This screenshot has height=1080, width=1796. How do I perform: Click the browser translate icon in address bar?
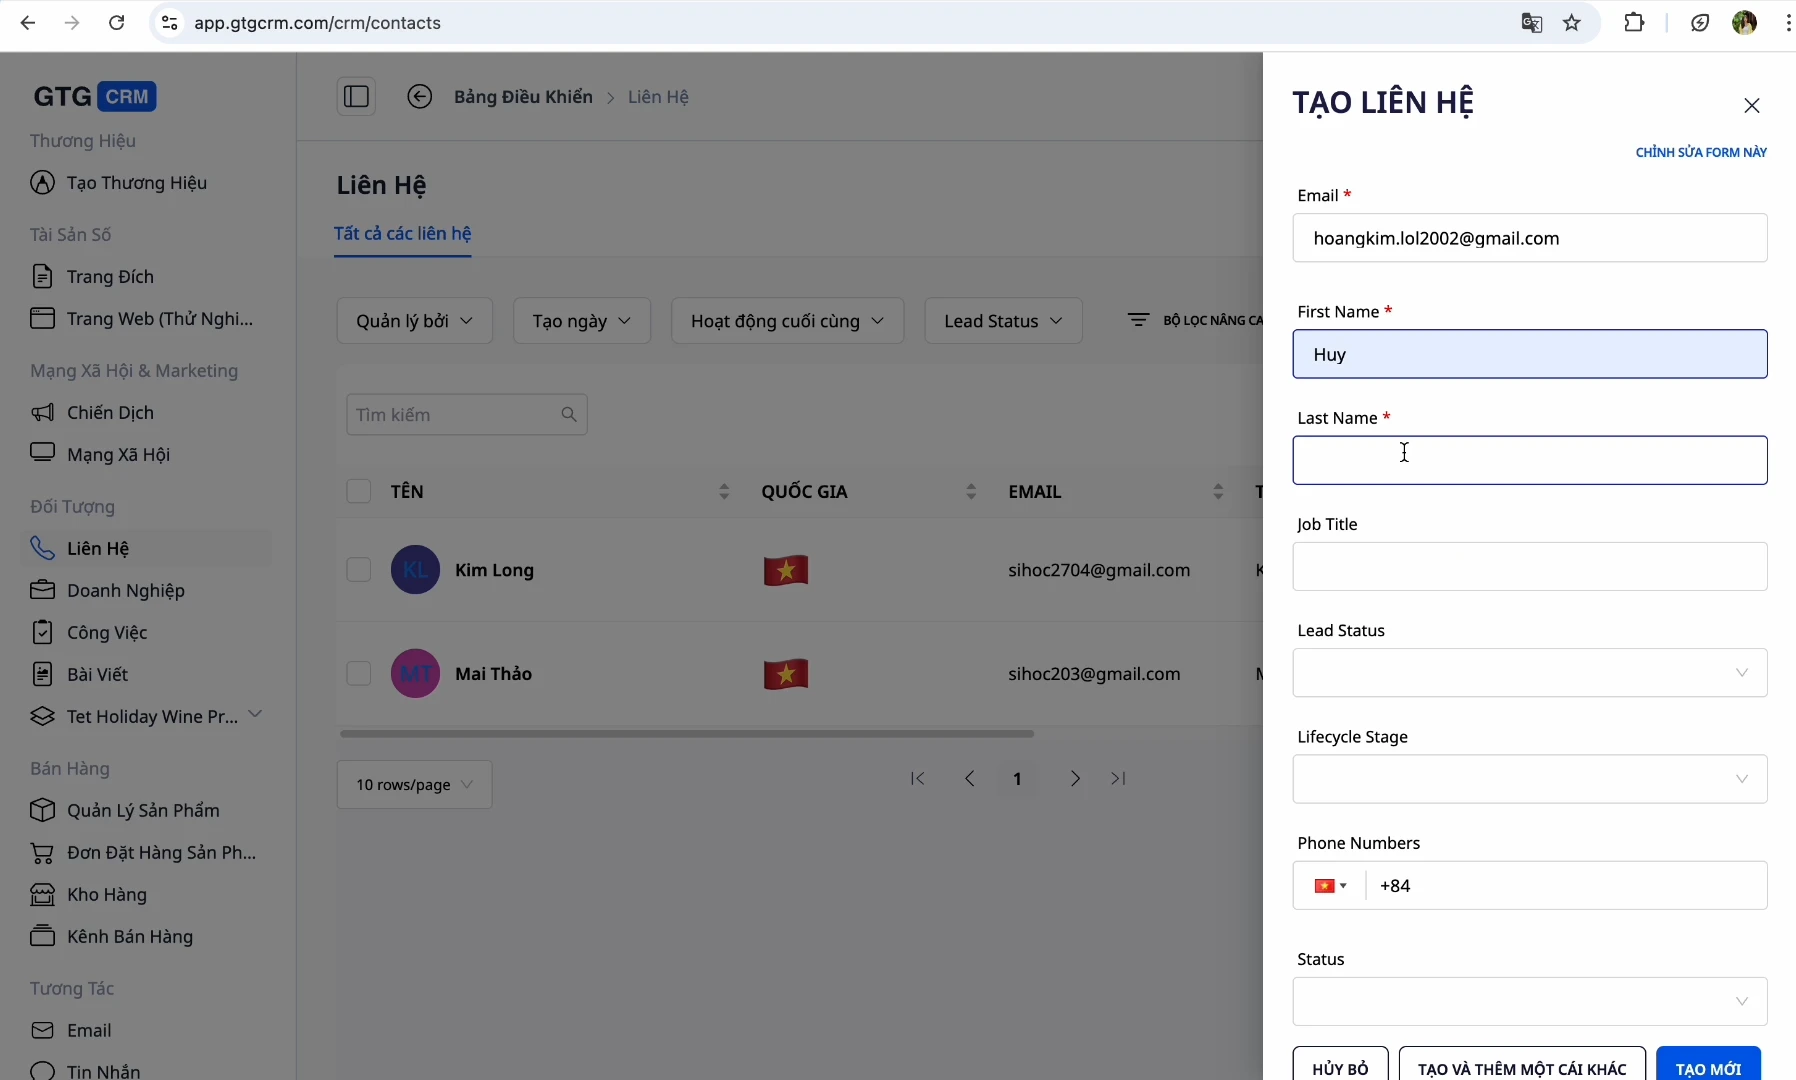click(1532, 22)
